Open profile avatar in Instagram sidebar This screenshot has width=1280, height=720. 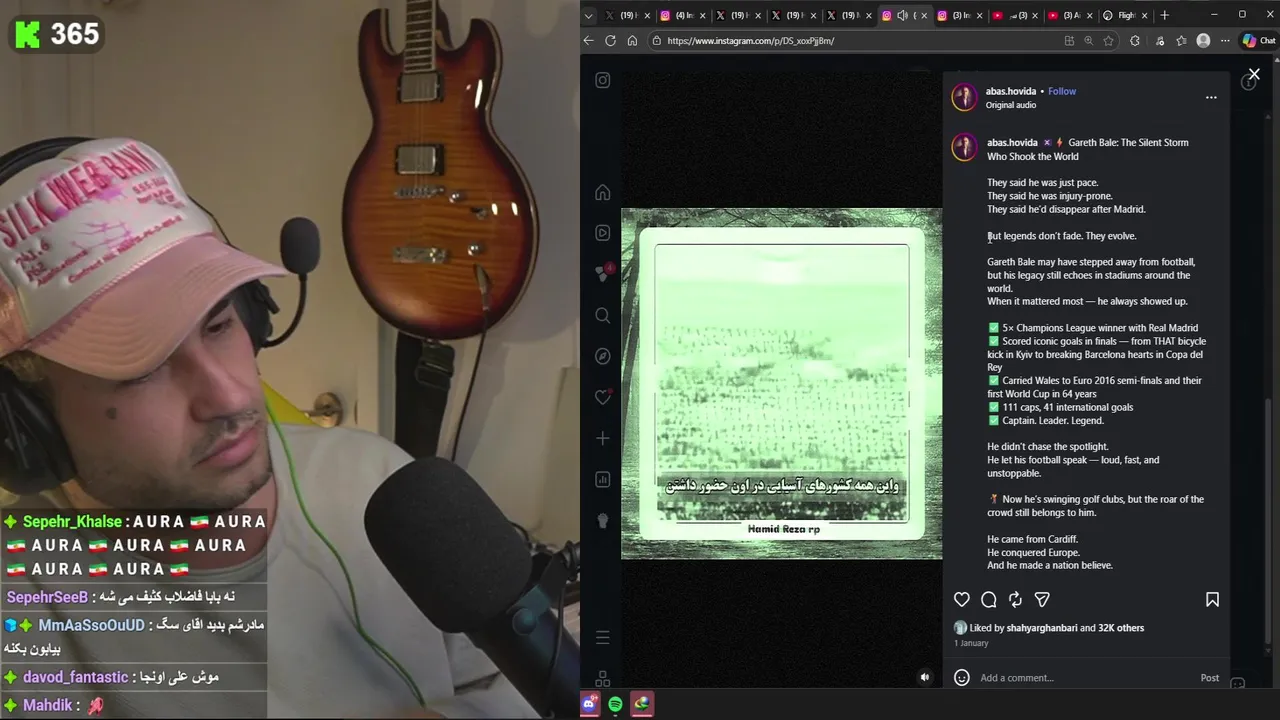click(603, 520)
